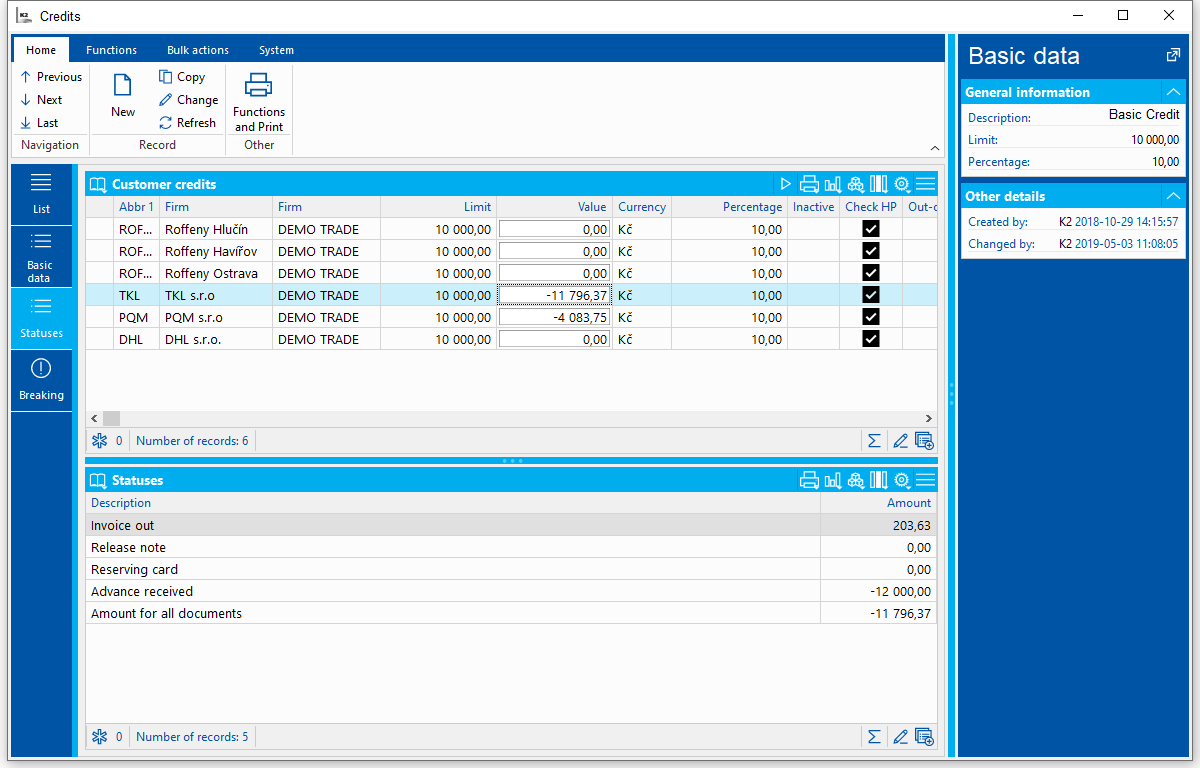Go to Next record
This screenshot has width=1200, height=768.
41,100
